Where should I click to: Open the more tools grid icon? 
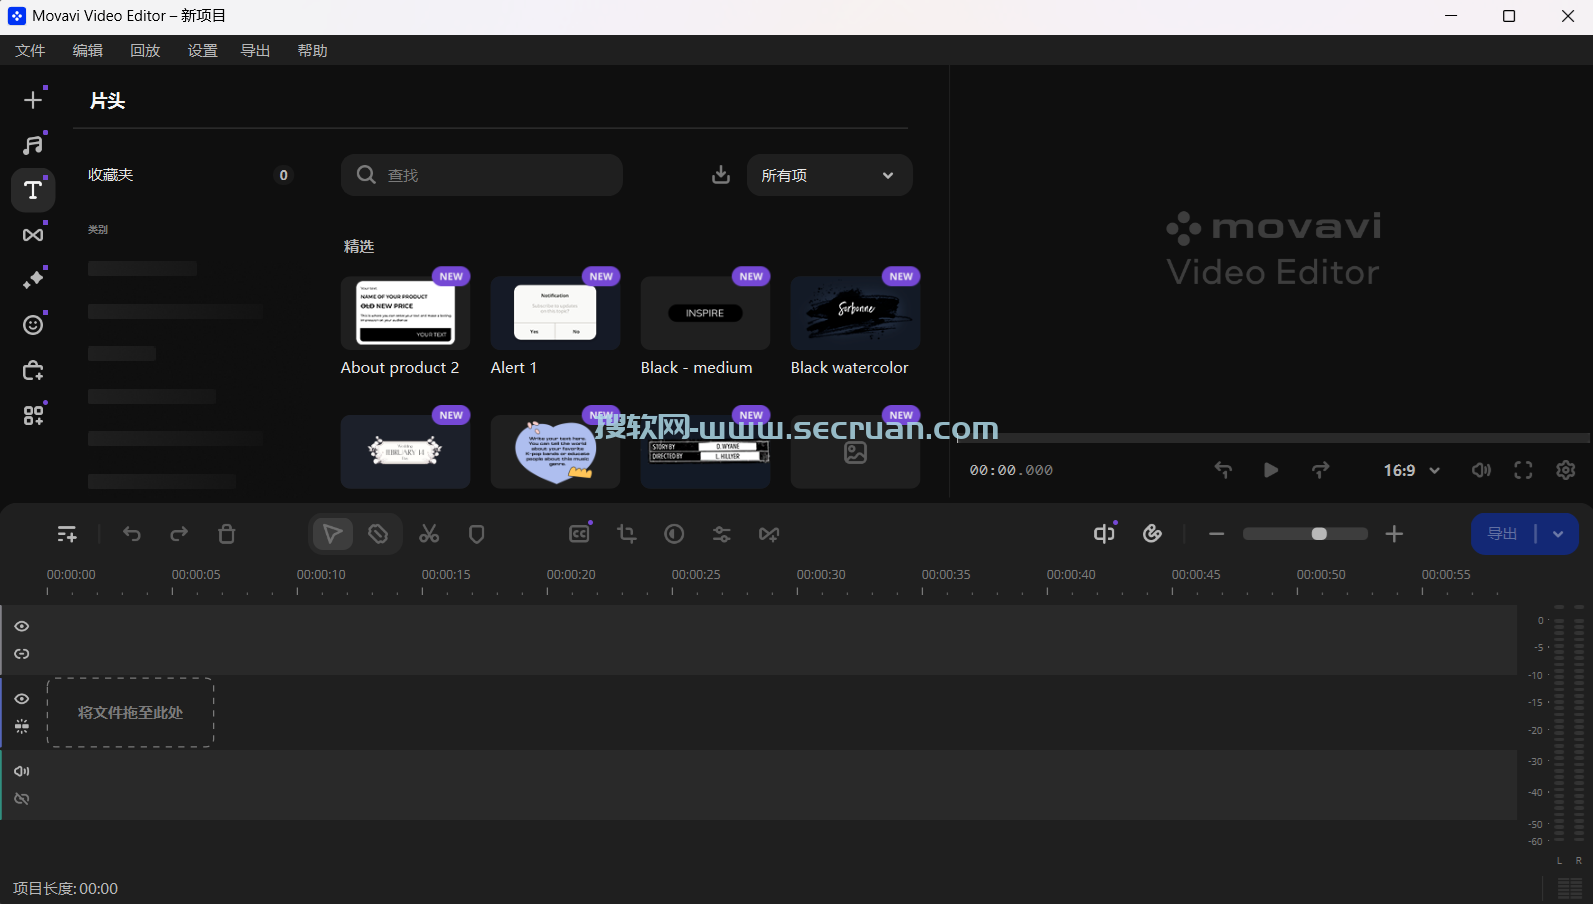click(33, 416)
